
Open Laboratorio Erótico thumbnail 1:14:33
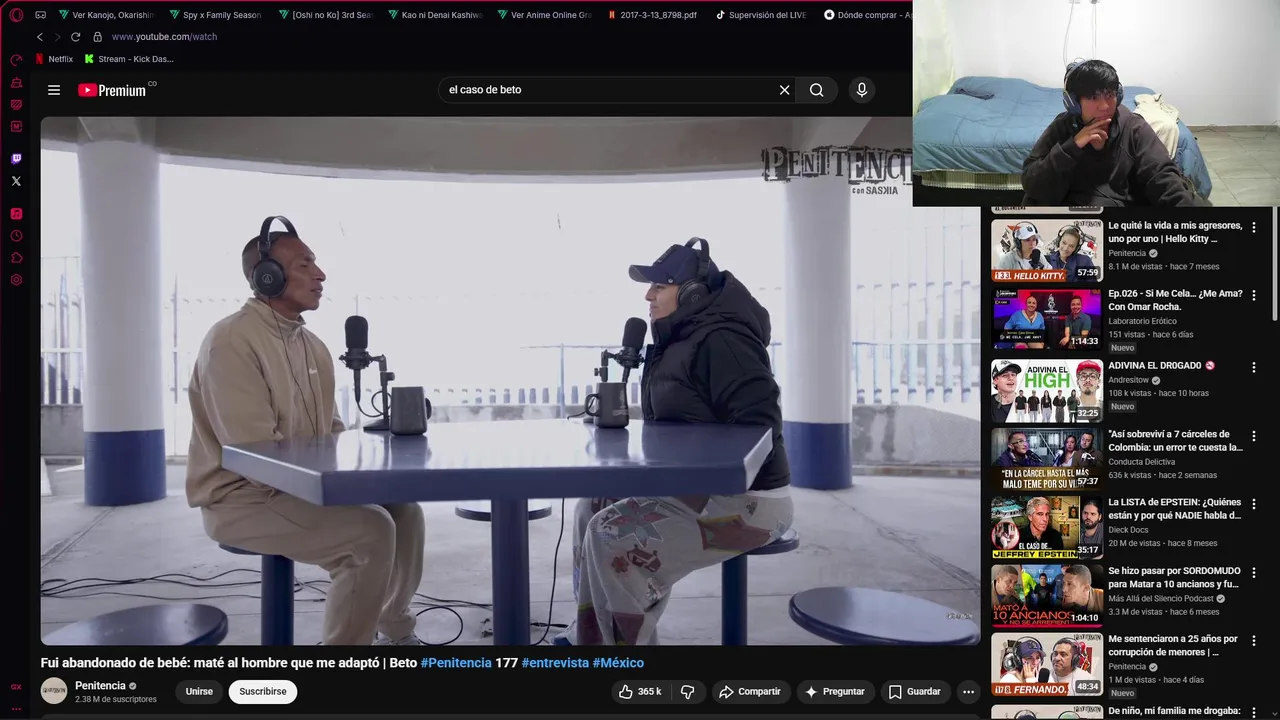pyautogui.click(x=1047, y=319)
